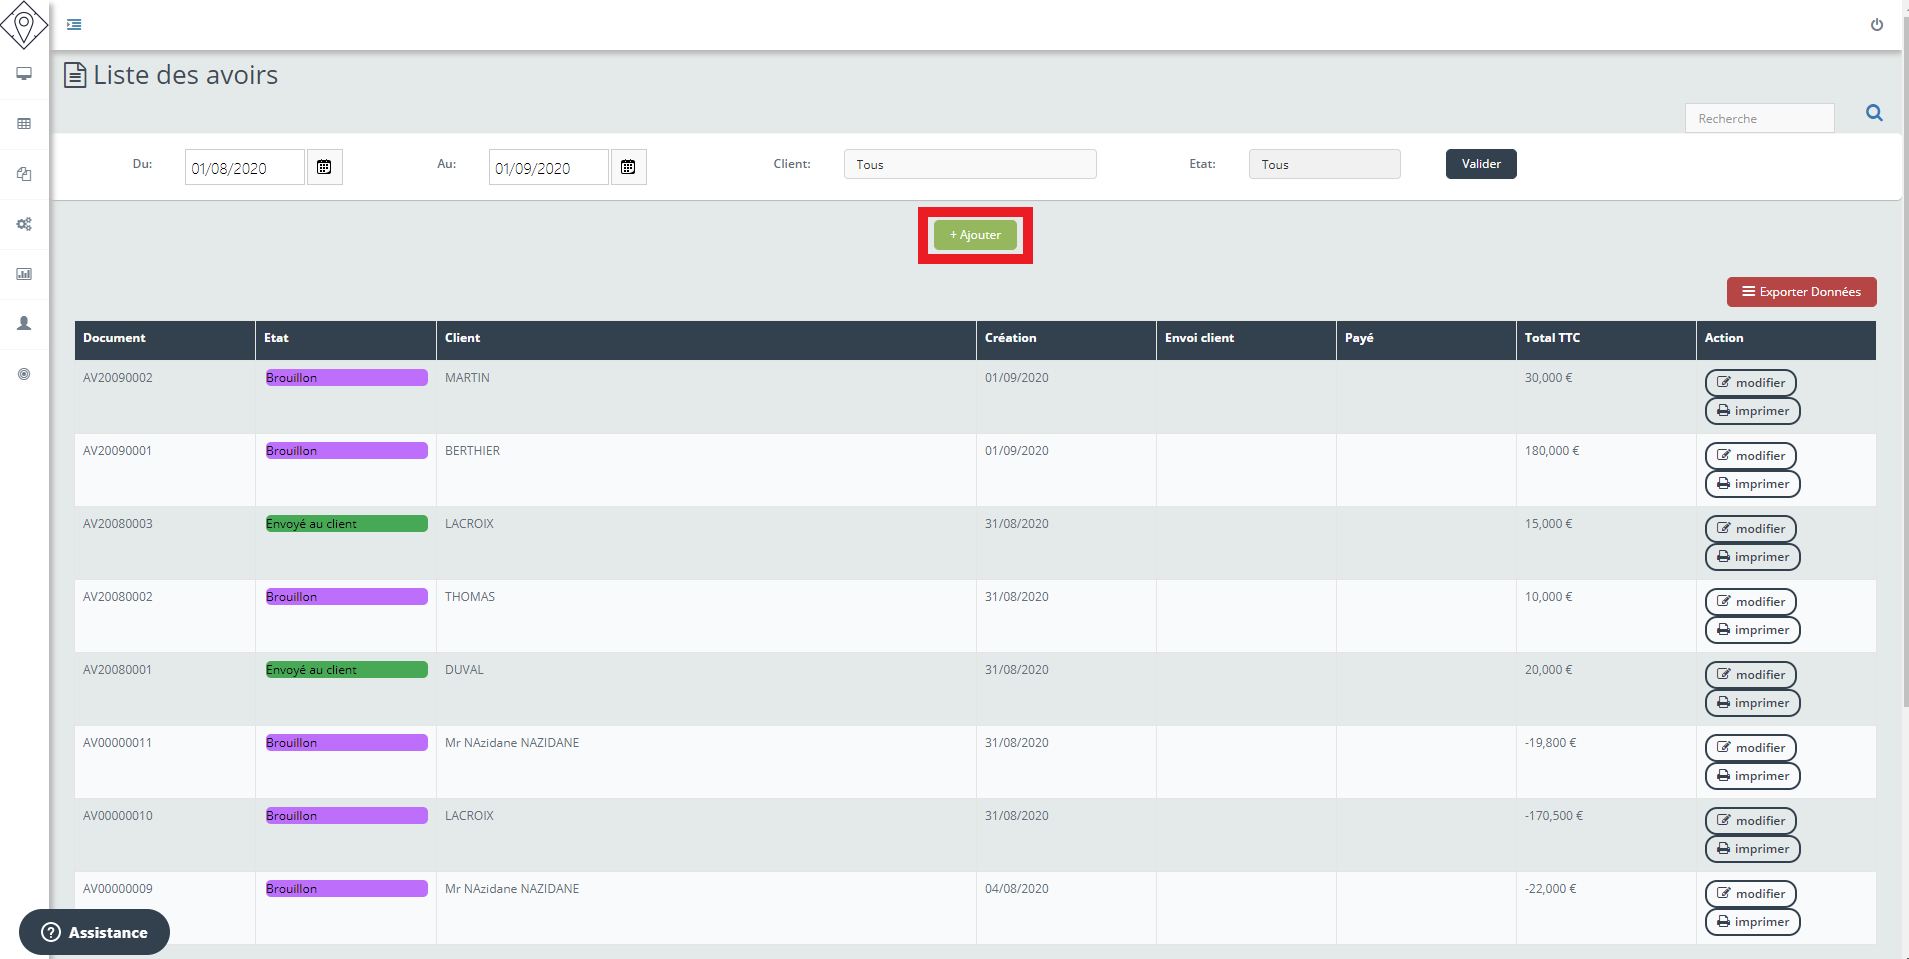Open the table grid sidebar icon
This screenshot has height=959, width=1909.
[x=24, y=124]
